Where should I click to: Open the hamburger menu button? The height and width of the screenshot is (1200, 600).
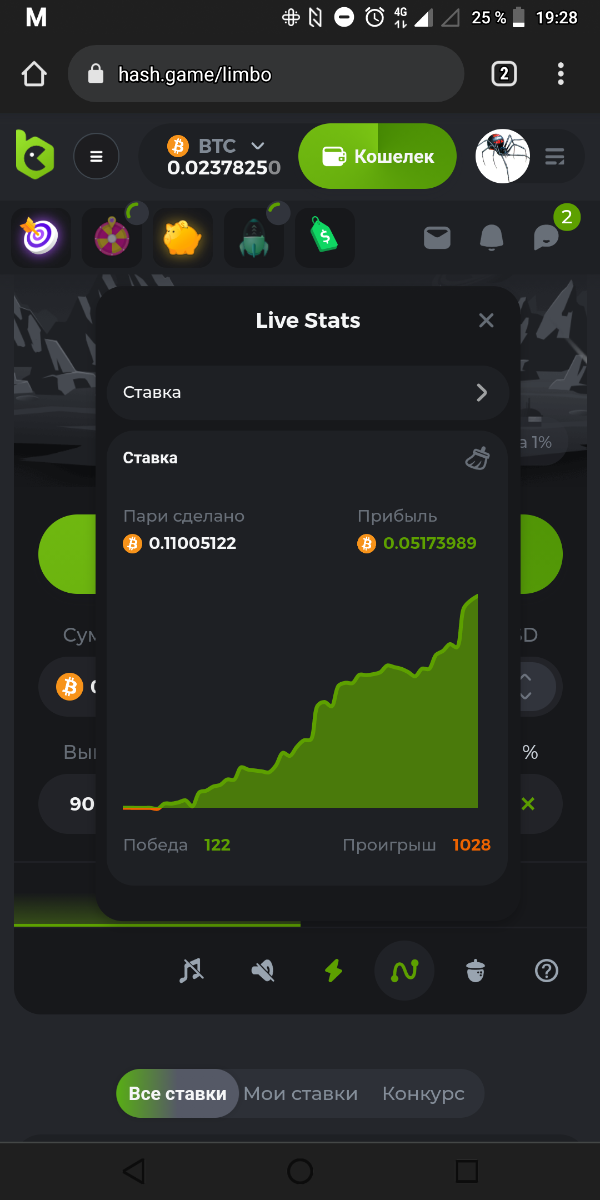click(x=96, y=156)
